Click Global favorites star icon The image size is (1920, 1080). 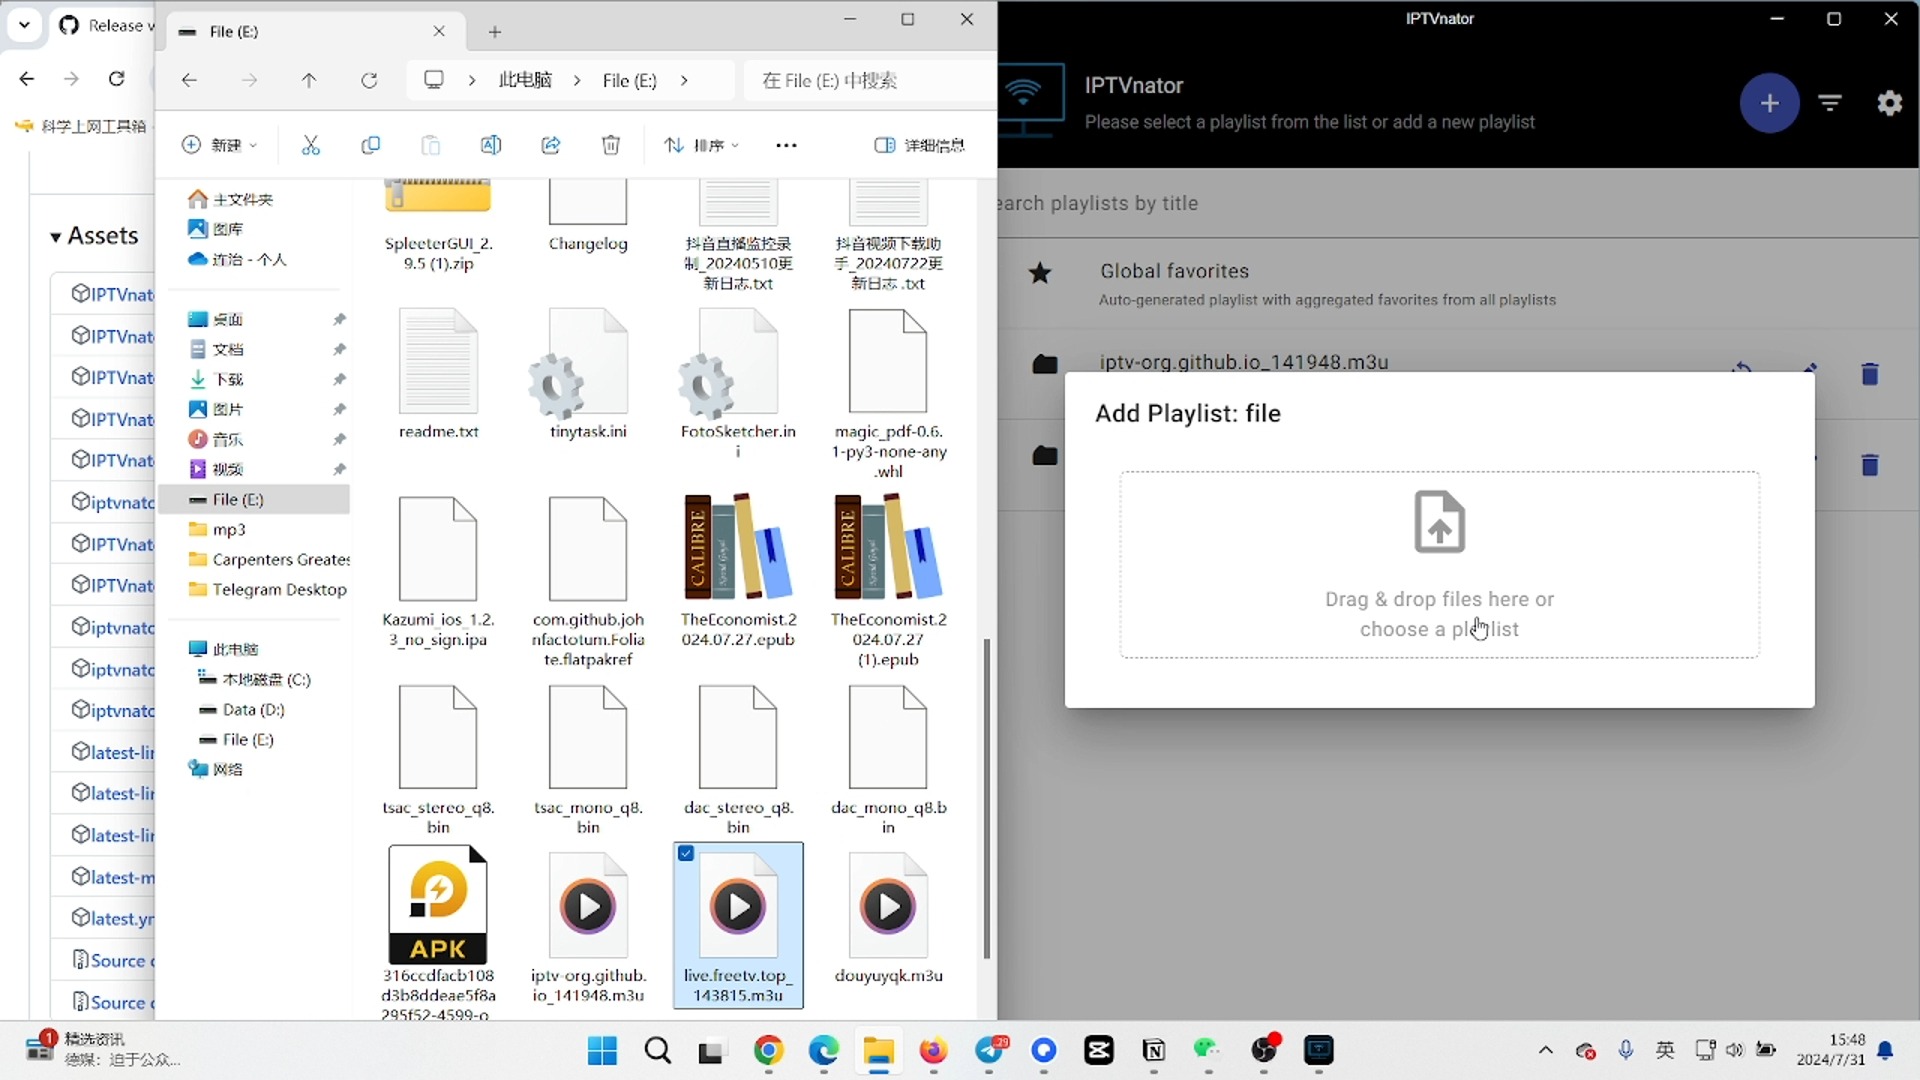click(x=1040, y=273)
